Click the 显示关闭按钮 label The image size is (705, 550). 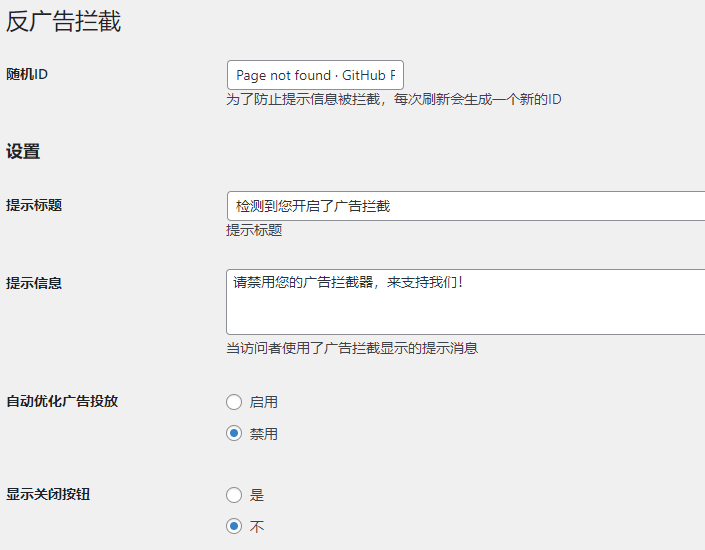tap(48, 494)
